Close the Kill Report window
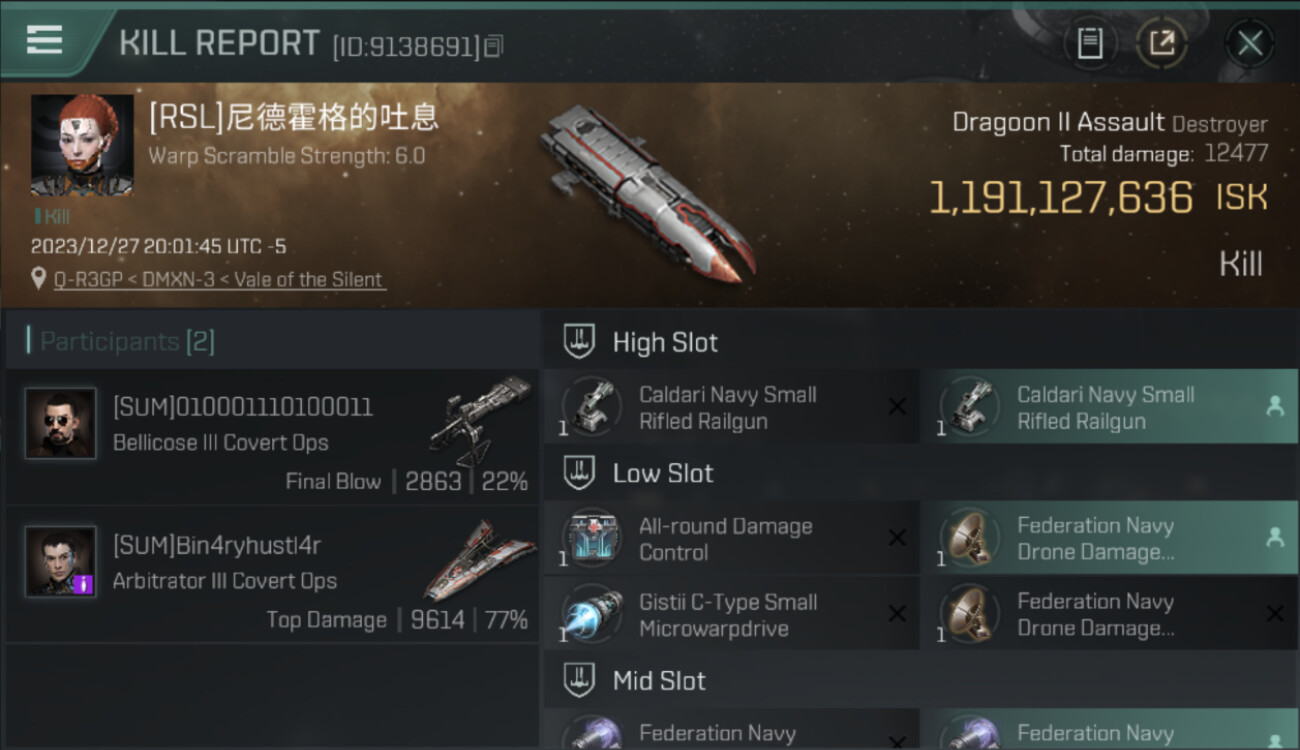 [x=1250, y=43]
